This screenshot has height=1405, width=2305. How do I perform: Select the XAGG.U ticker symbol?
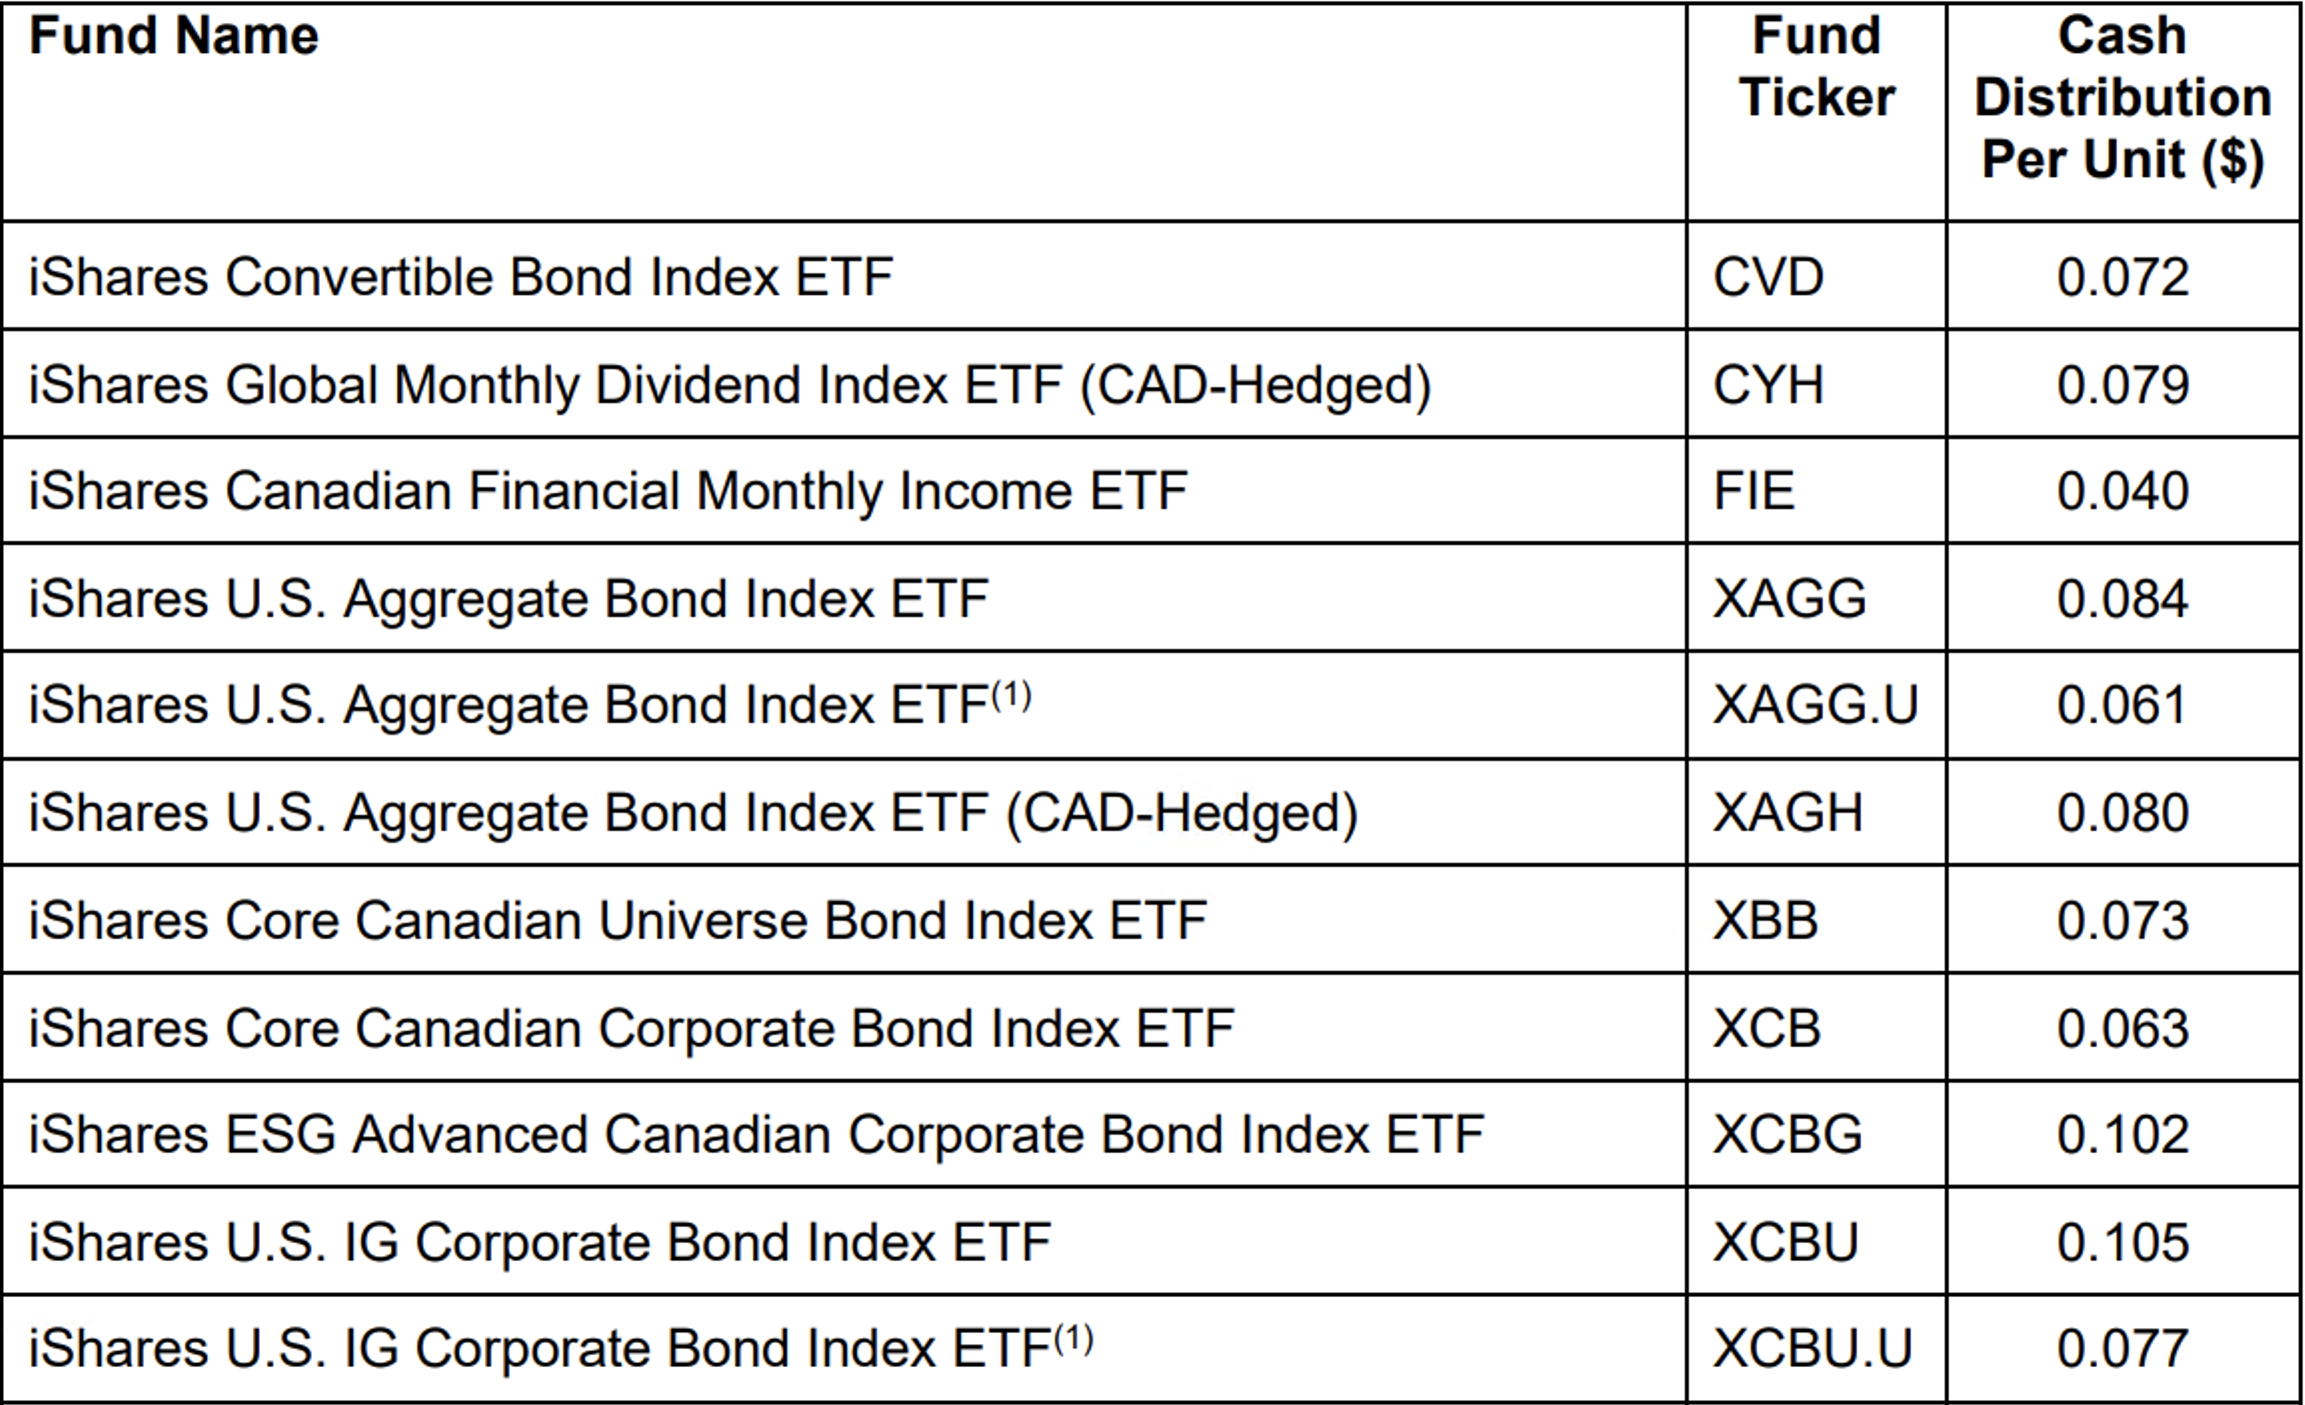(x=1815, y=705)
